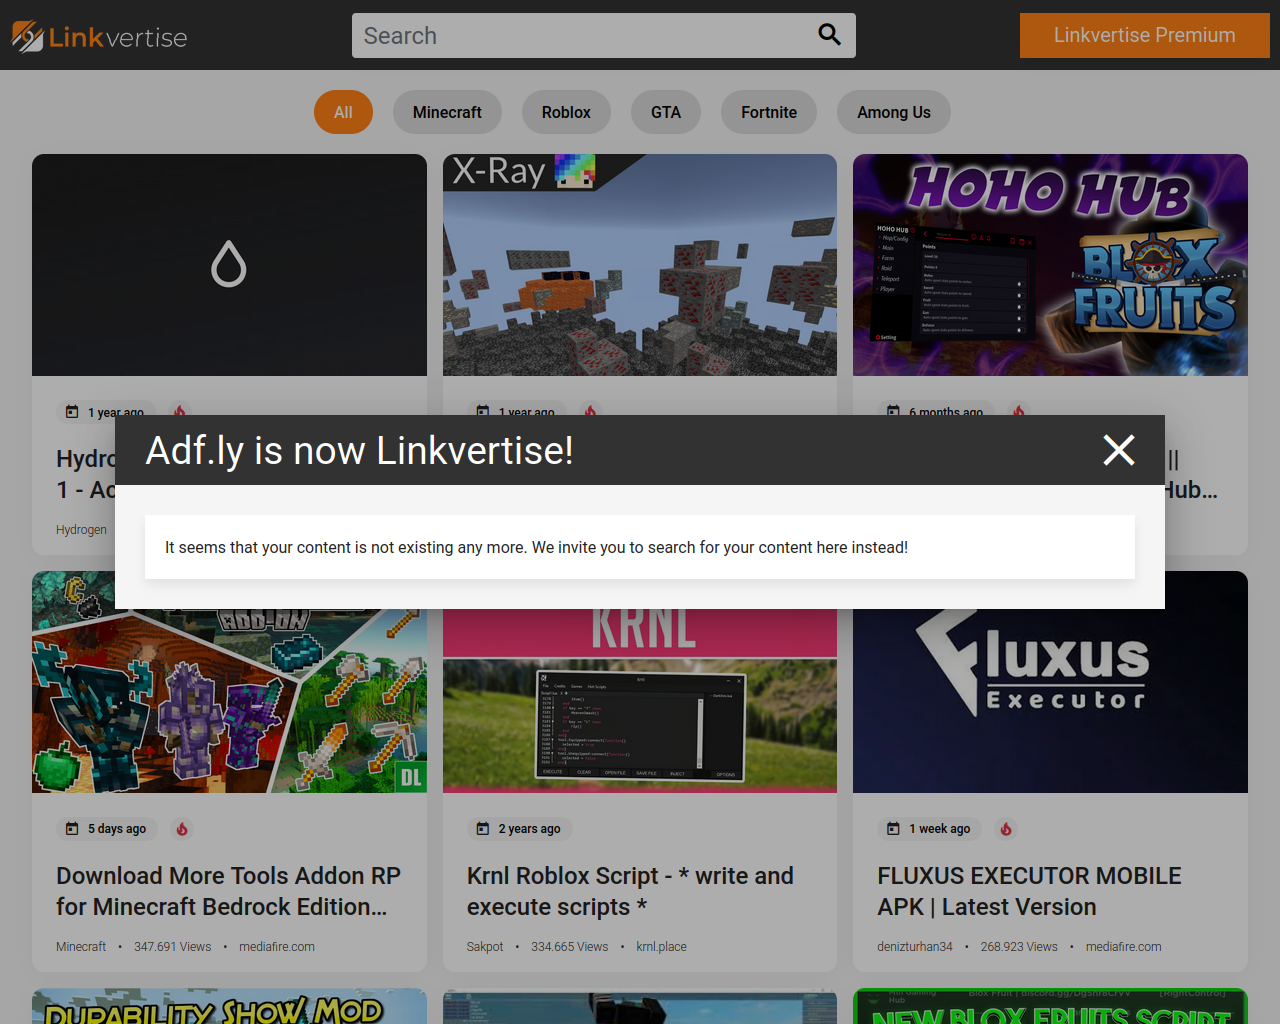1280x1024 pixels.
Task: Click the krnl.place domain text
Action: [x=661, y=947]
